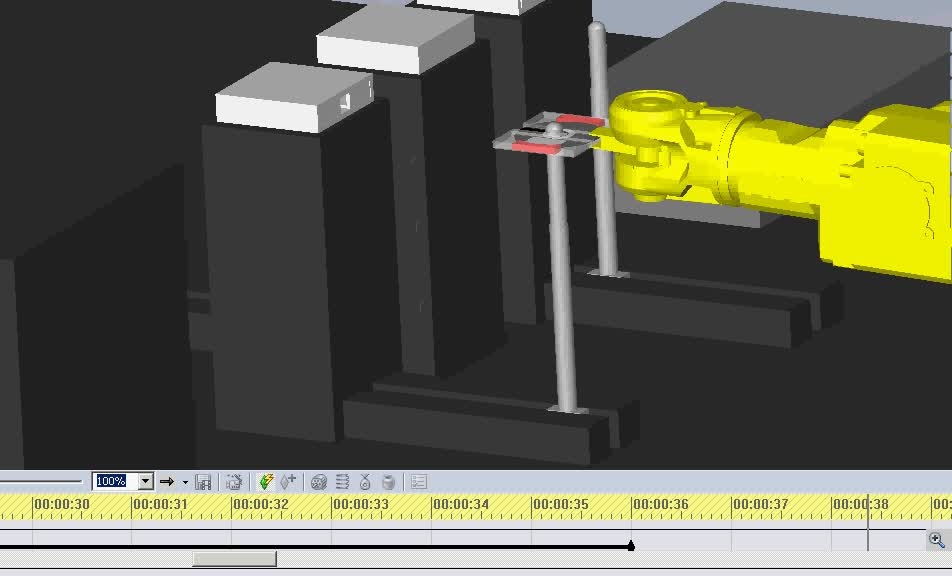Expand the small arrow next to play direction
Screen dimensions: 952x576
[x=185, y=482]
